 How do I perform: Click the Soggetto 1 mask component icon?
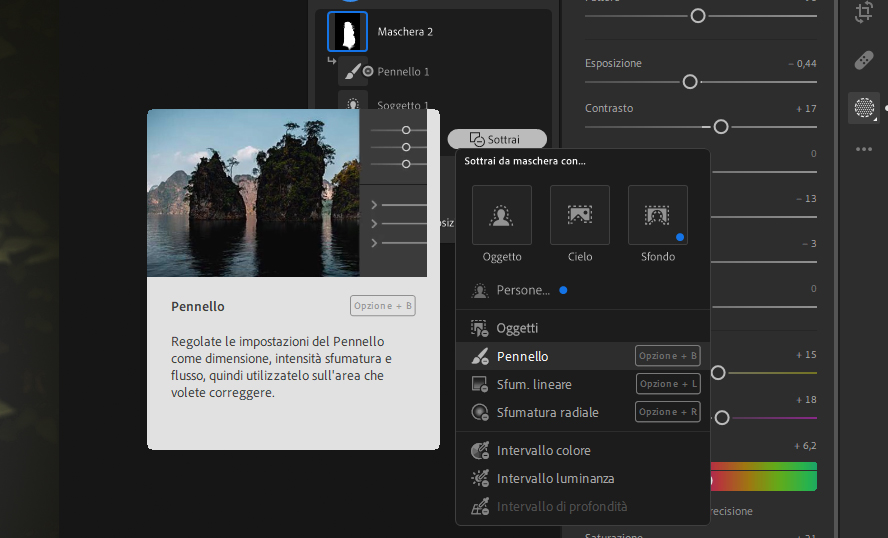[x=352, y=104]
